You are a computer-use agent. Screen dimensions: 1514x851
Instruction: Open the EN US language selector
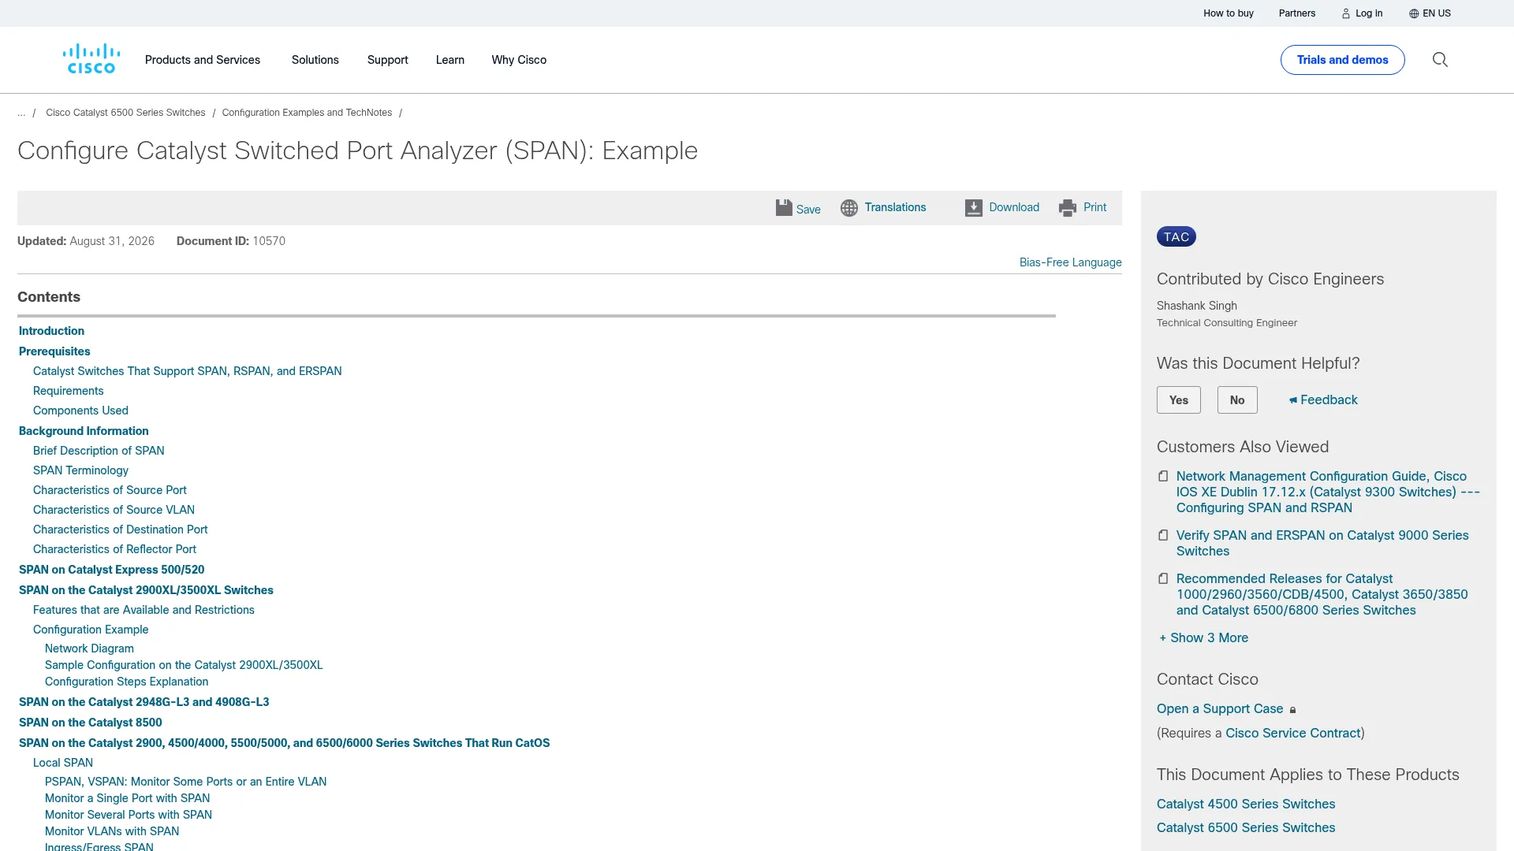click(x=1430, y=14)
